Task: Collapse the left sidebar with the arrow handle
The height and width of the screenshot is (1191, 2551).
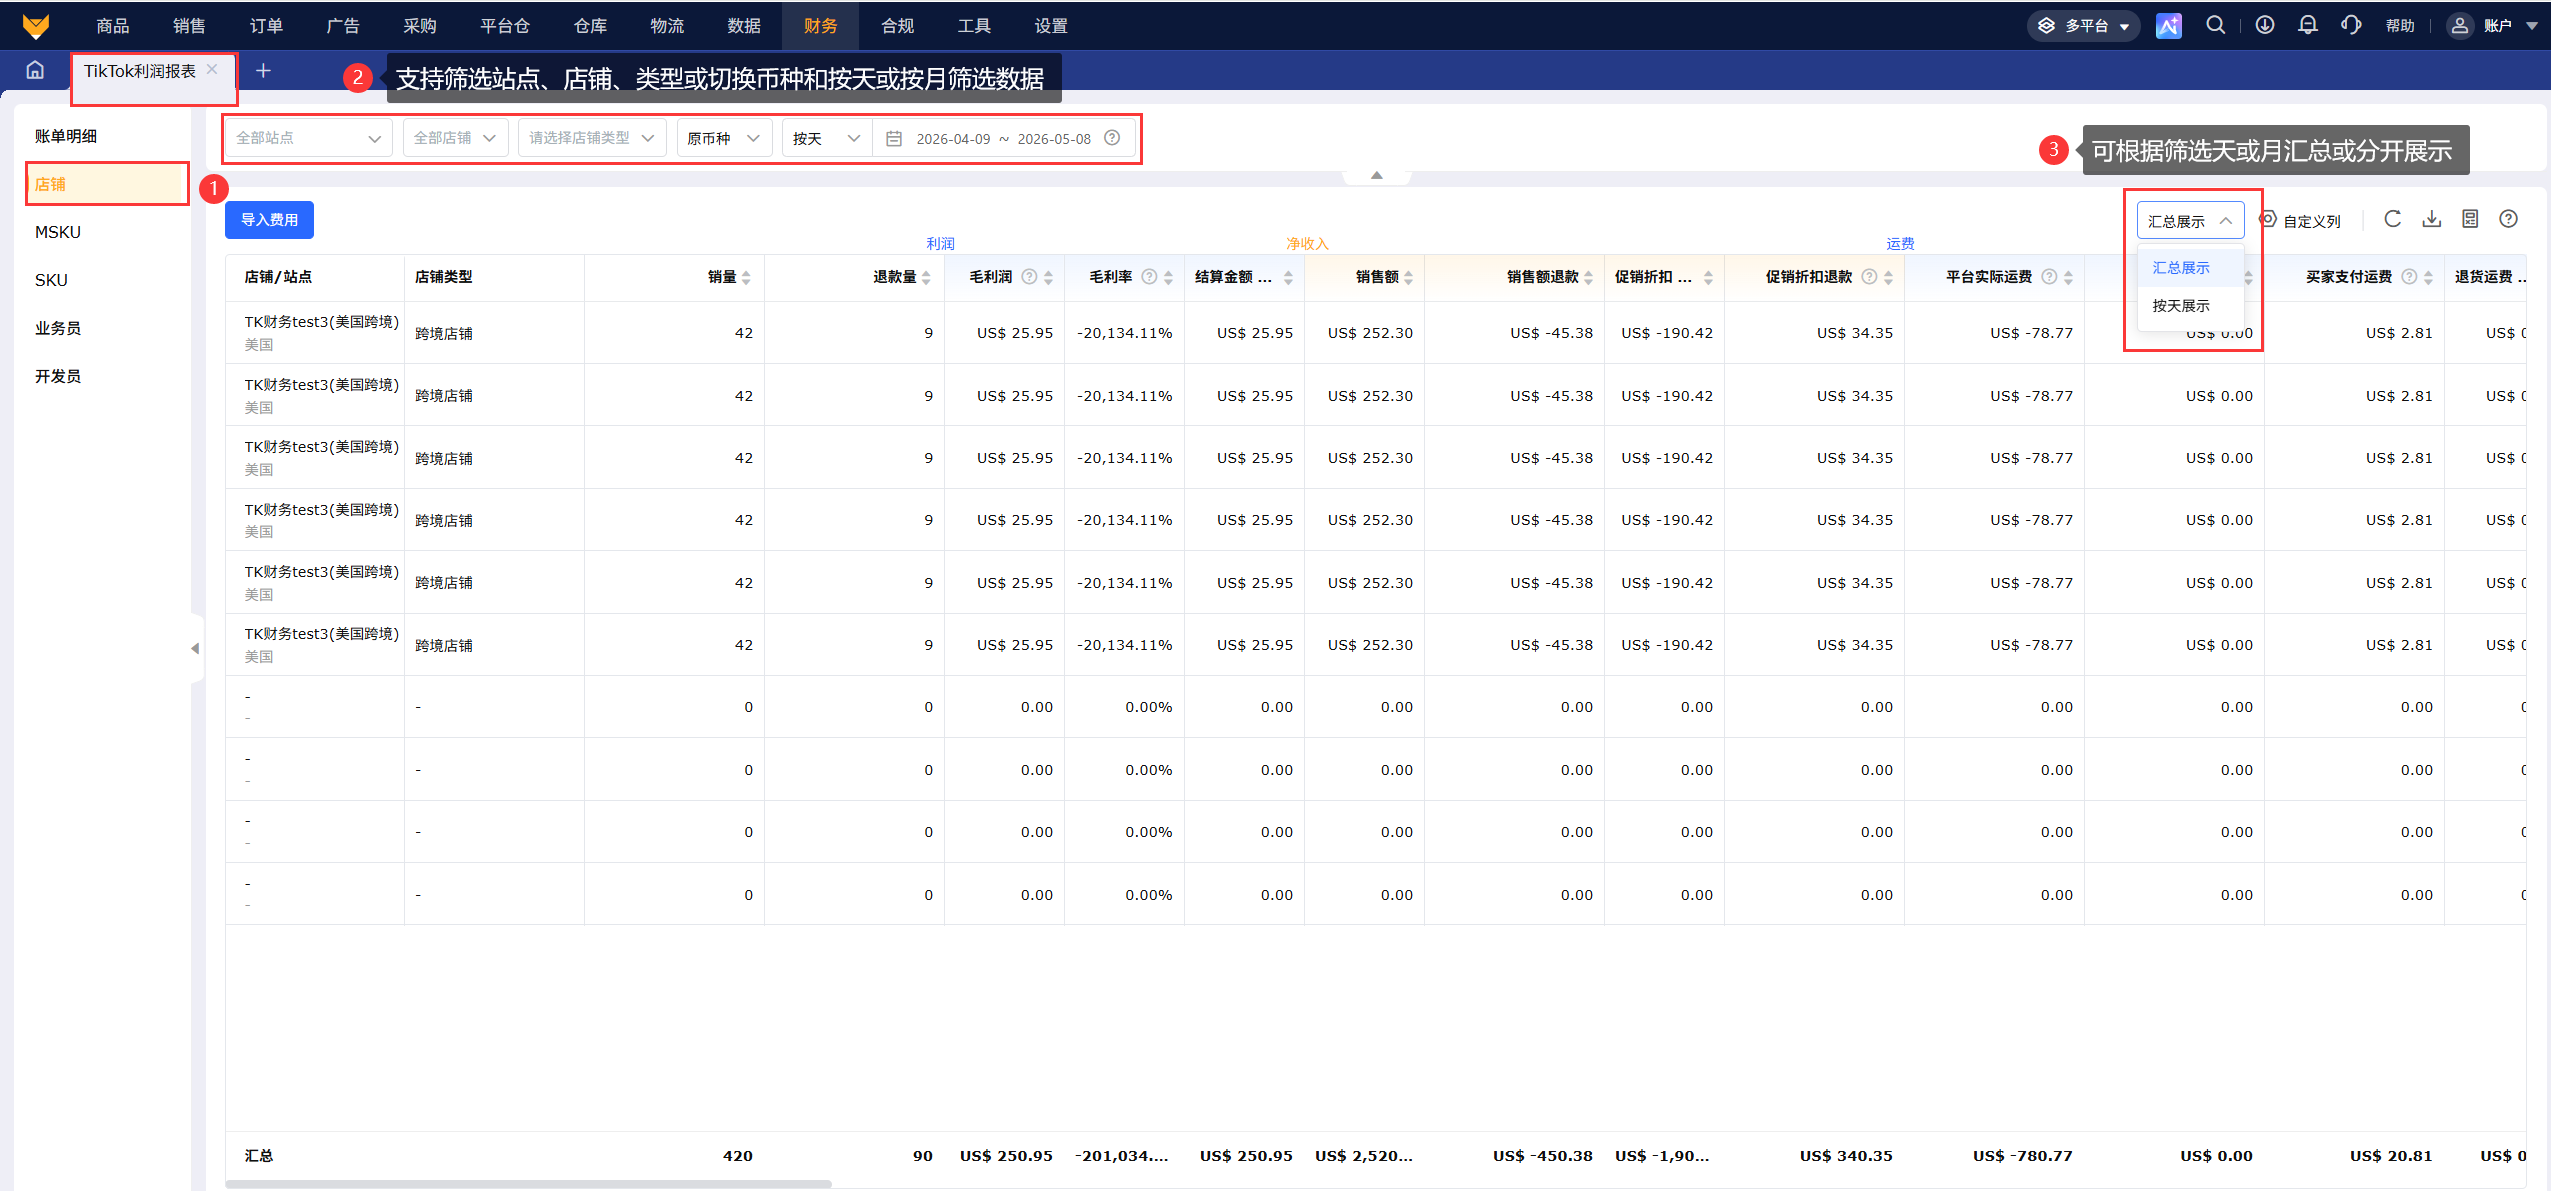Action: click(x=195, y=648)
